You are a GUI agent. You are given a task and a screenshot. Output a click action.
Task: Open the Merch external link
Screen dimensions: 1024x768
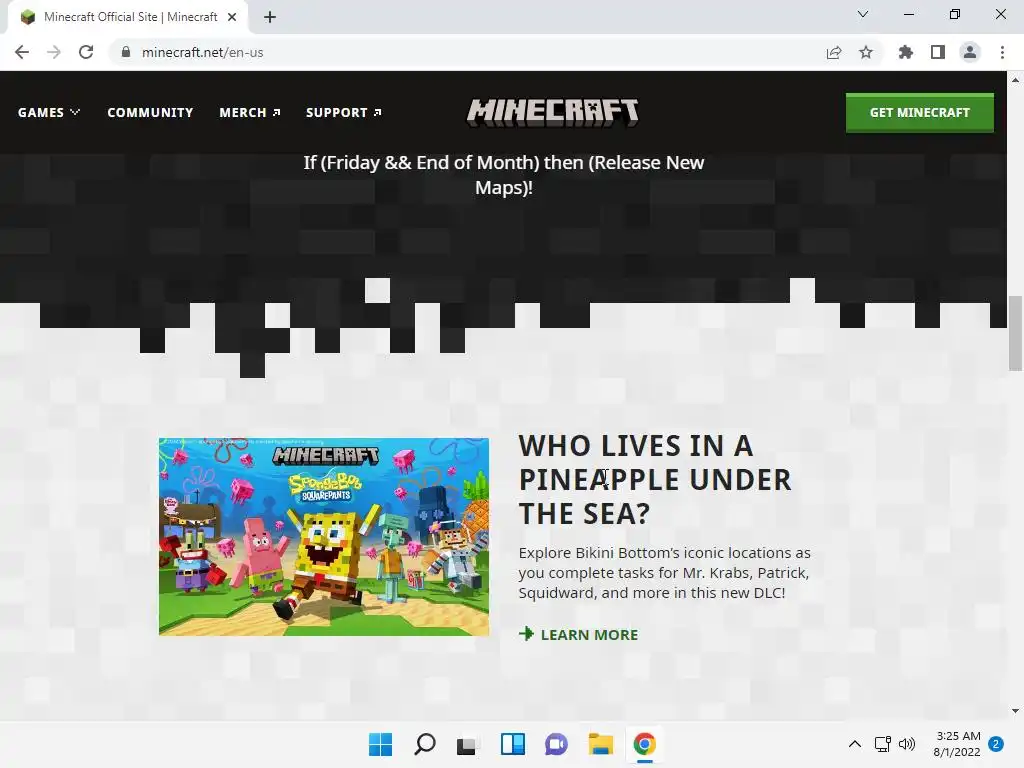point(250,112)
